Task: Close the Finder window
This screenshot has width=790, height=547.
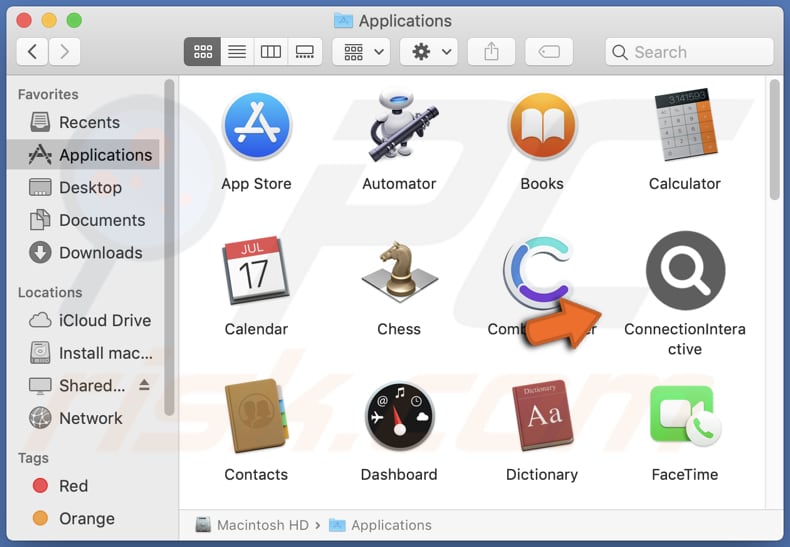Action: (24, 21)
